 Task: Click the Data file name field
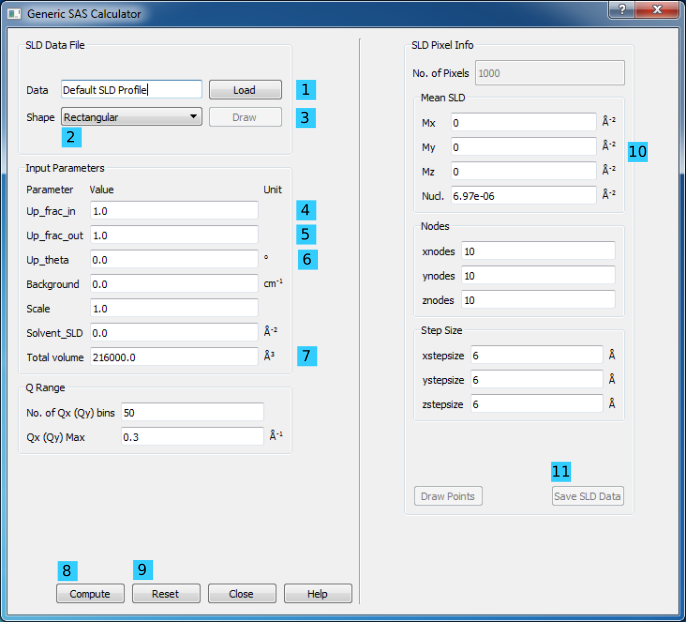click(x=131, y=90)
